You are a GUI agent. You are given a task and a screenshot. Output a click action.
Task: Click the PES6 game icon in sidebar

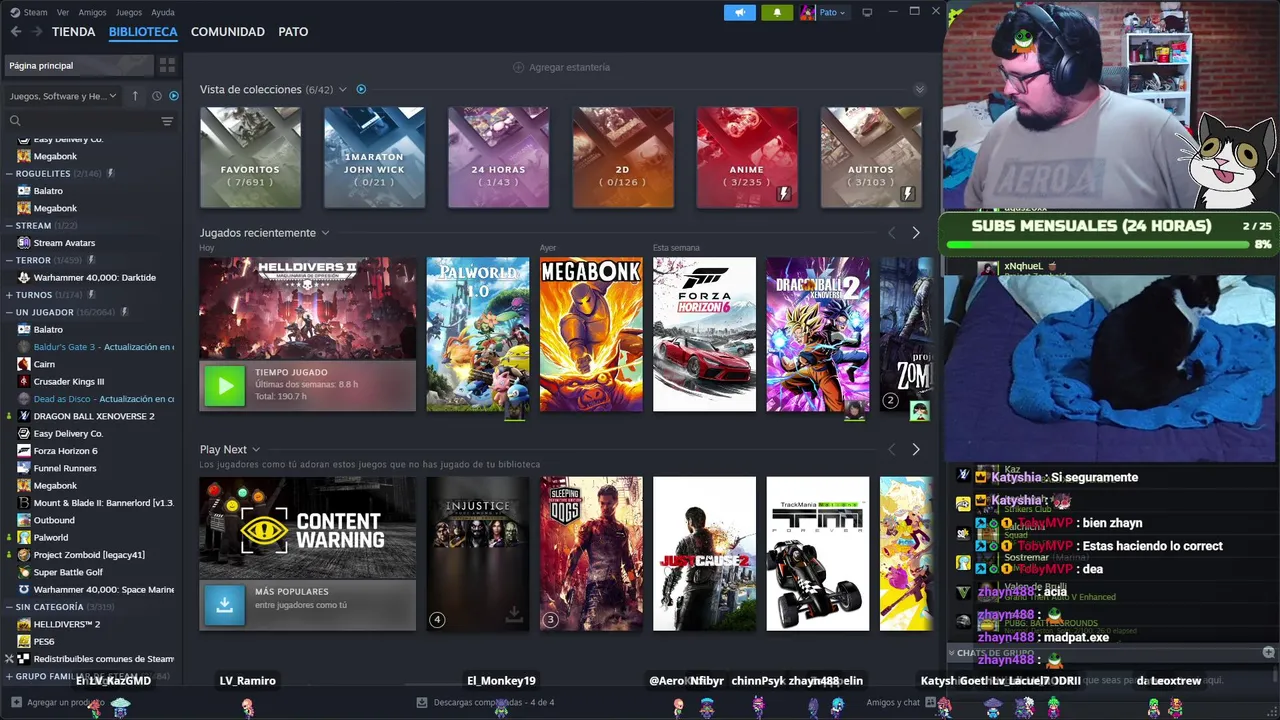pos(24,642)
